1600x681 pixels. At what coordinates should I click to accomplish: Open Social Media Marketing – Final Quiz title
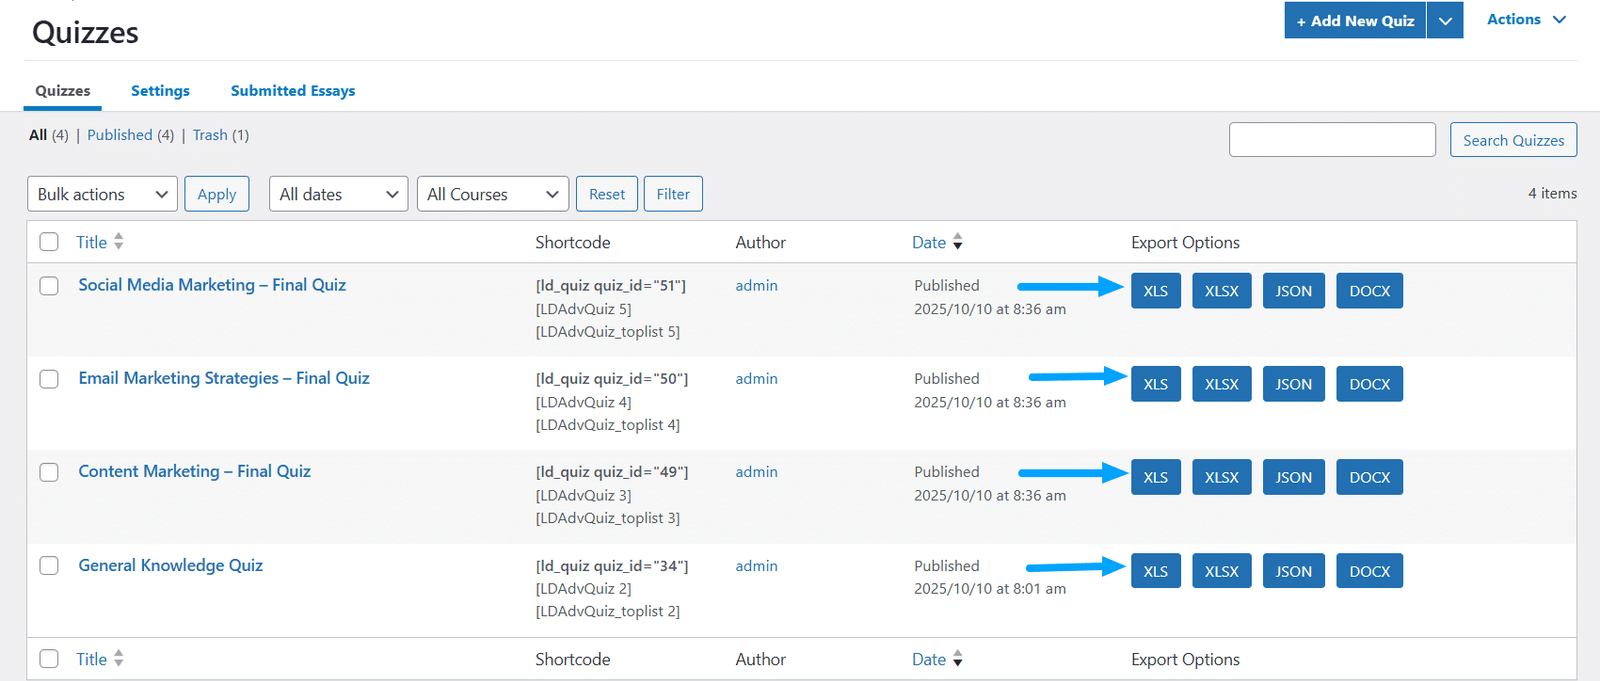coord(212,285)
